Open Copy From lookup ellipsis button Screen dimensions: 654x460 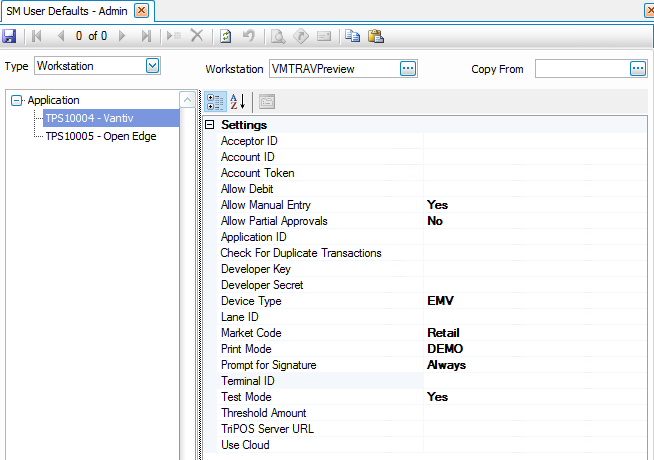click(637, 69)
